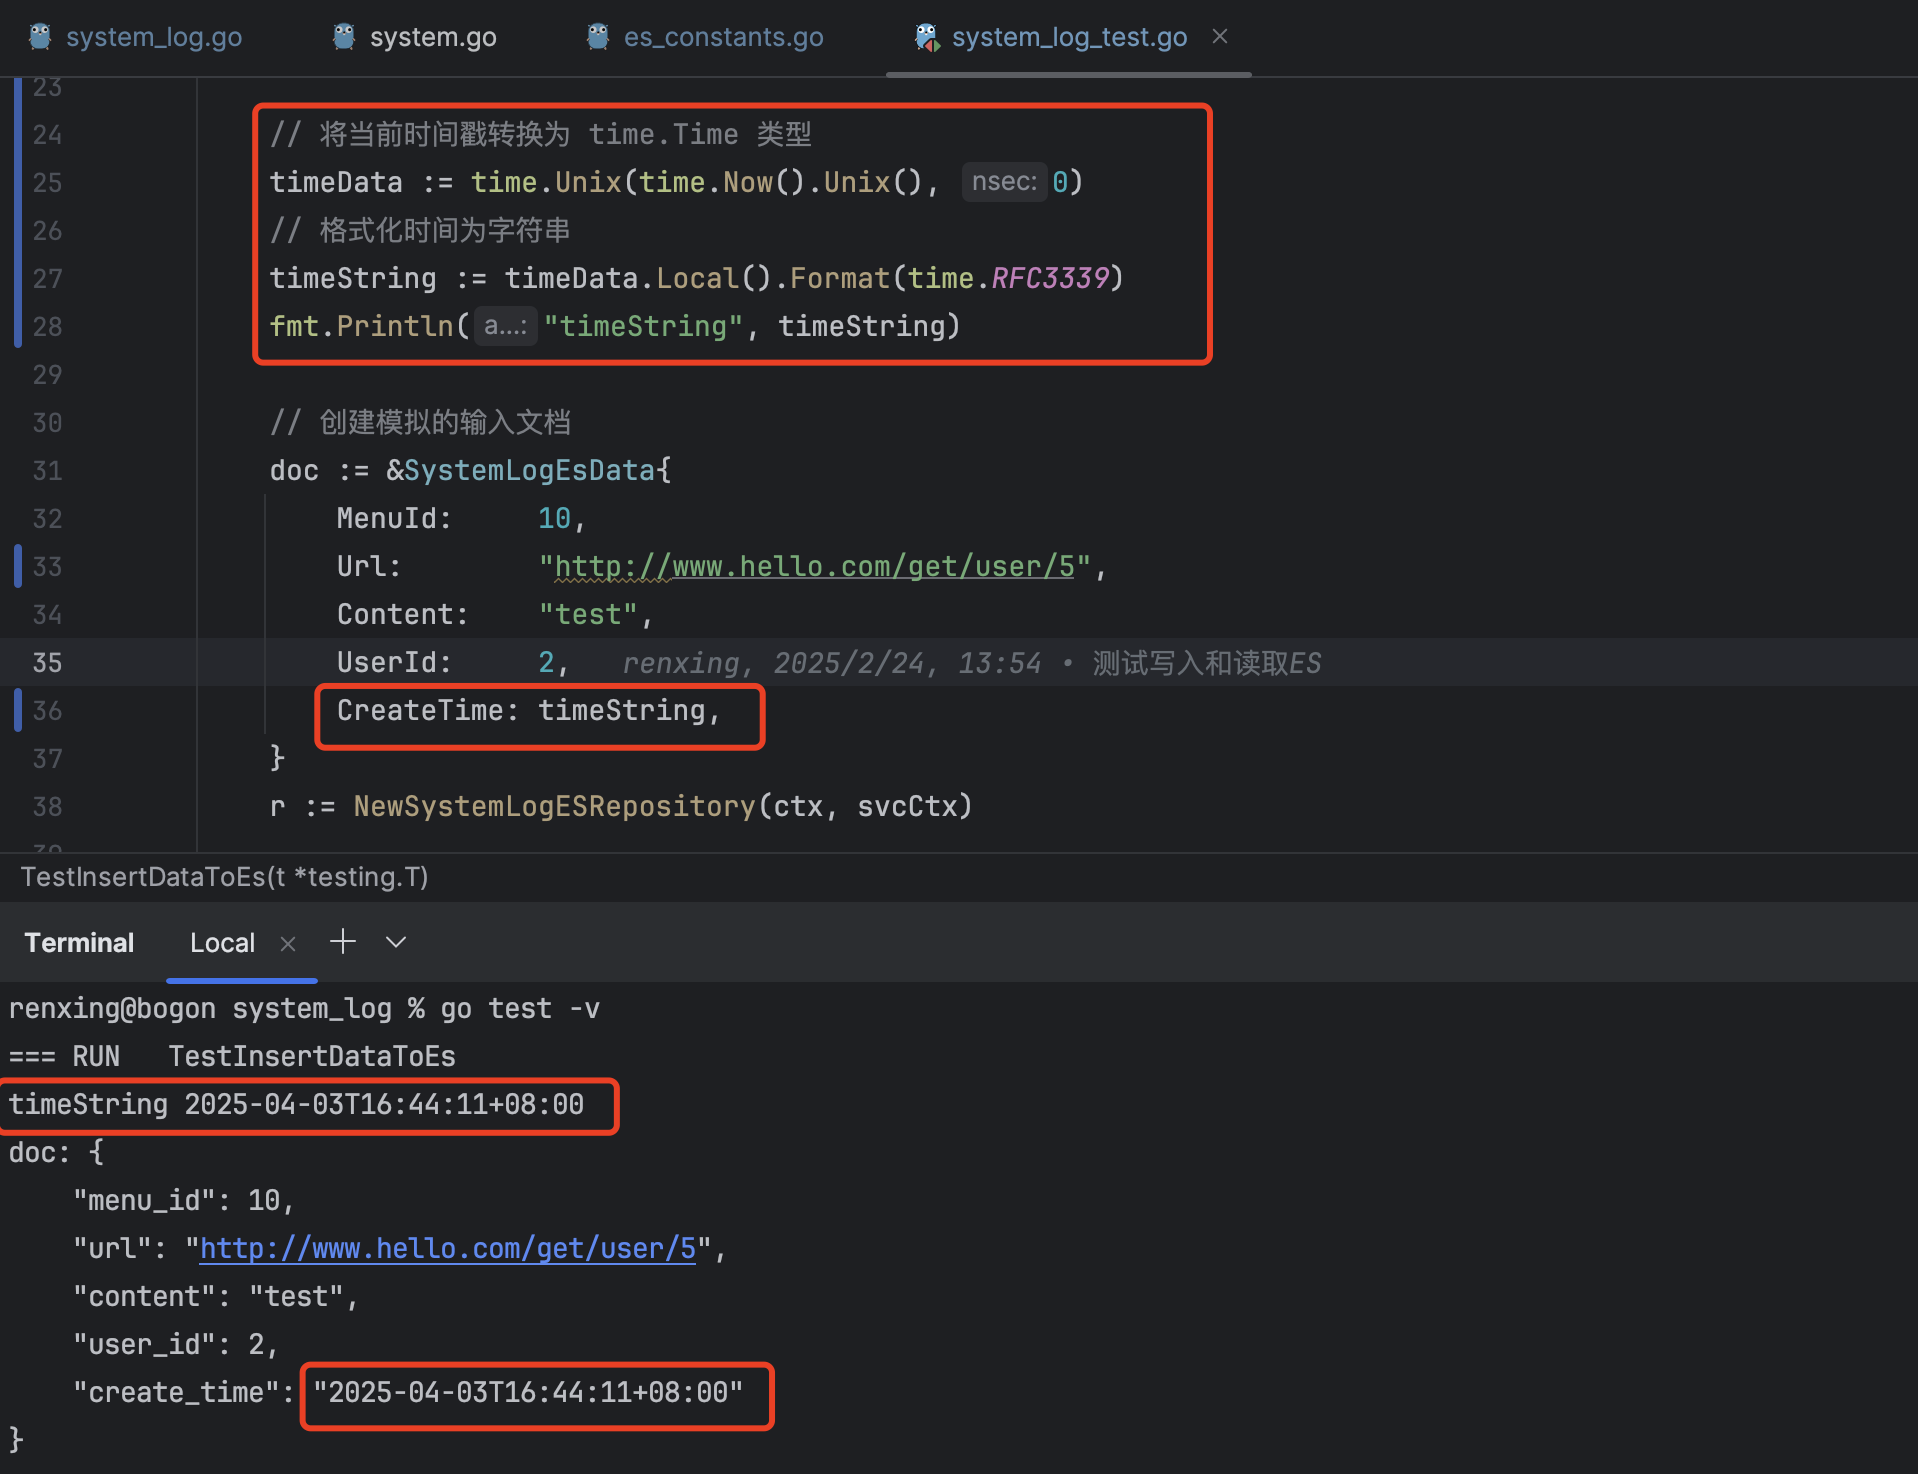Click the TestInsertDataToEs breadcrumb

pos(225,877)
